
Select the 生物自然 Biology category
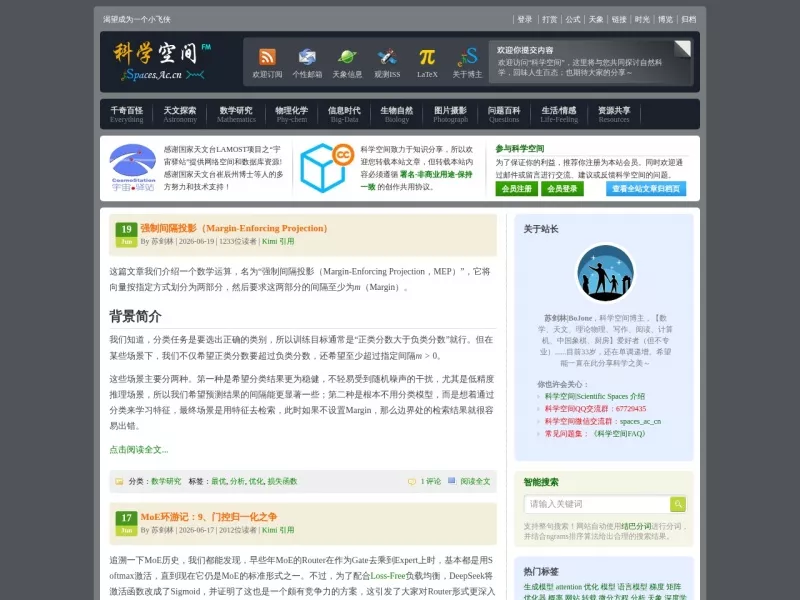397,114
